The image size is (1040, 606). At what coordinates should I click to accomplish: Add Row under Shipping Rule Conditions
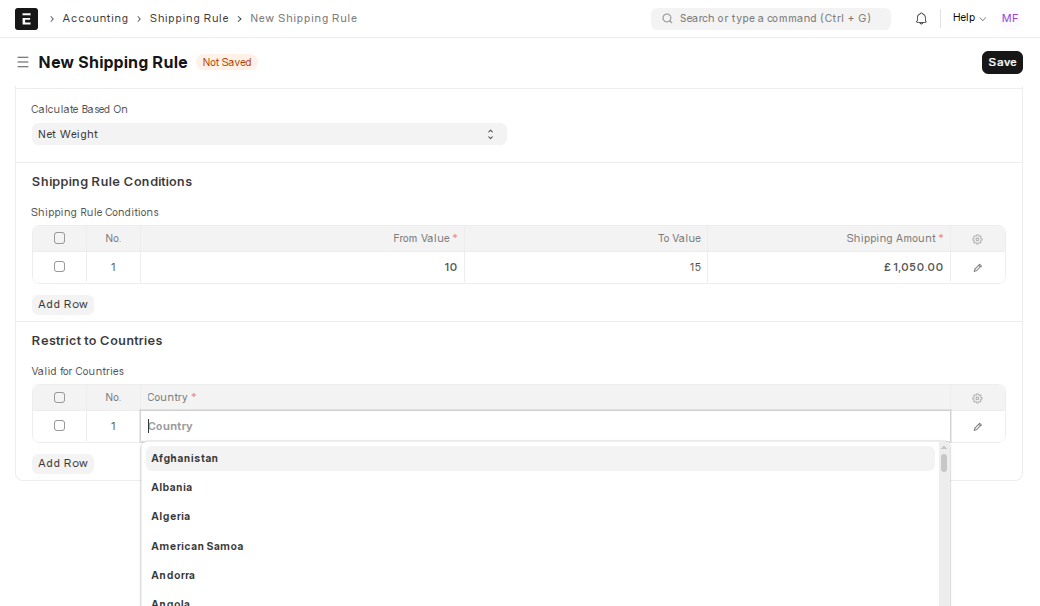tap(63, 304)
